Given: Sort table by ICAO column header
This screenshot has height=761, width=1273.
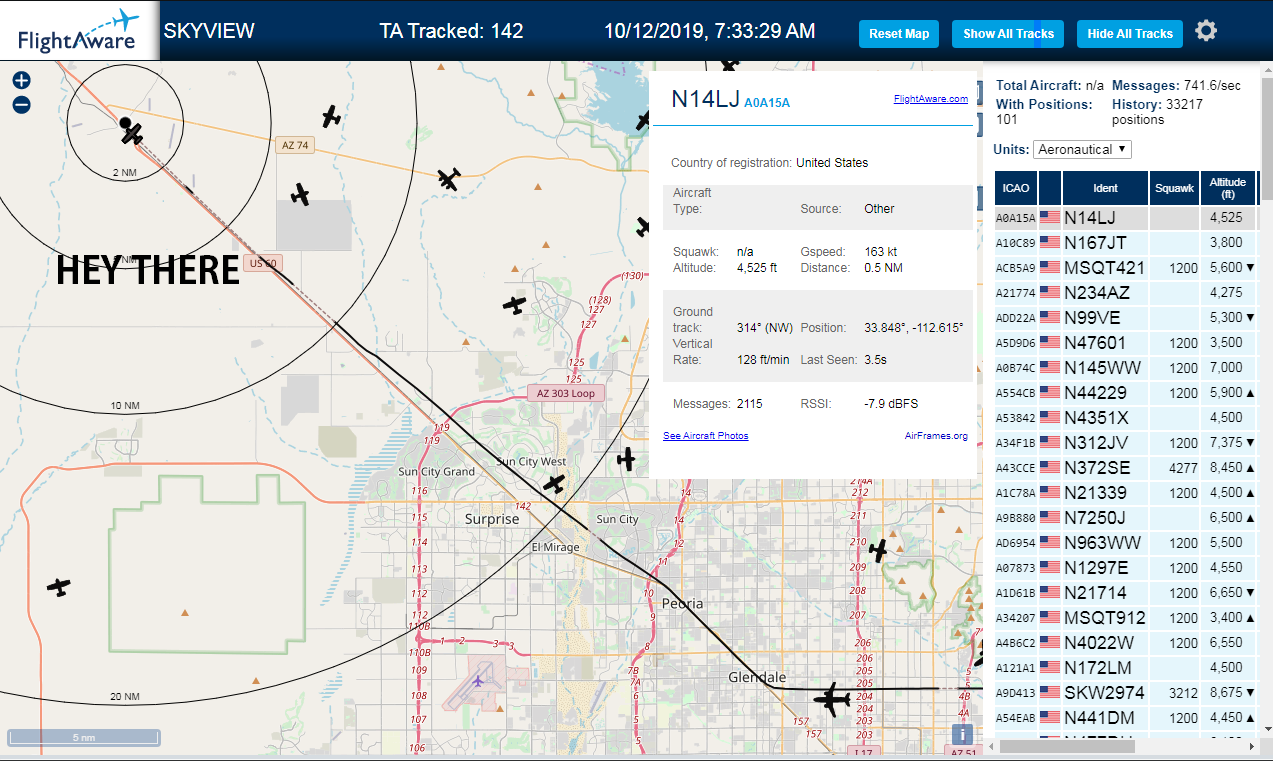Looking at the screenshot, I should [x=1016, y=187].
